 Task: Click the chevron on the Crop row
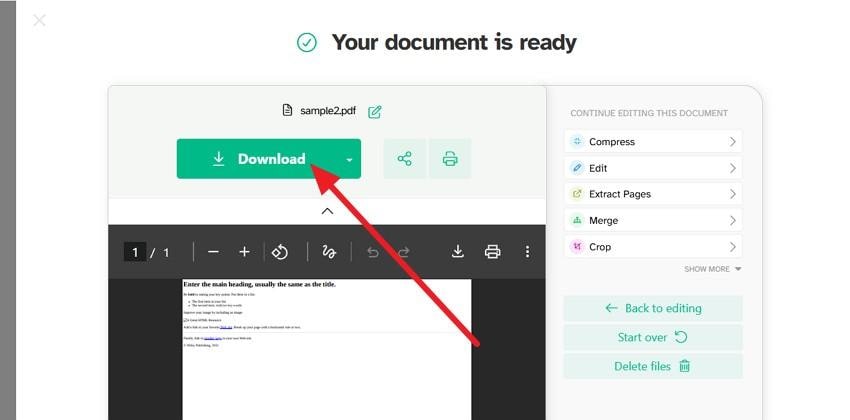732,247
